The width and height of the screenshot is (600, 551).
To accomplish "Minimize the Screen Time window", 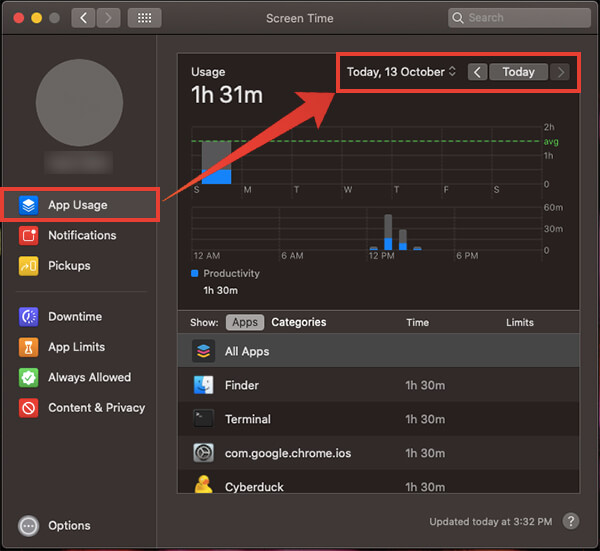I will coord(37,18).
